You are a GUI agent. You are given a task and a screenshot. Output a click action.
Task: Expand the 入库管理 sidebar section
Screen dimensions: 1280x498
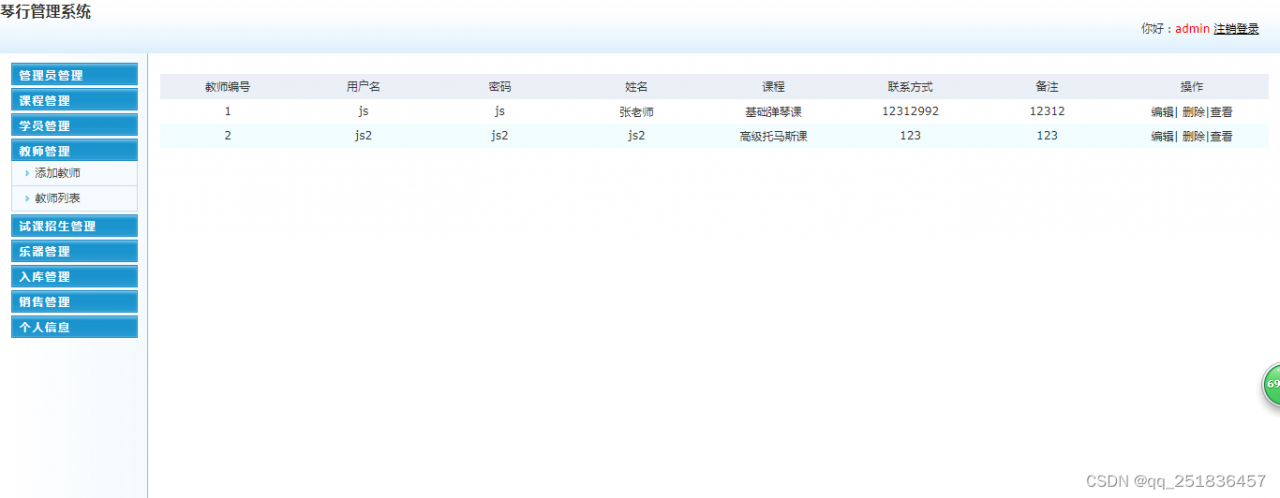point(74,277)
